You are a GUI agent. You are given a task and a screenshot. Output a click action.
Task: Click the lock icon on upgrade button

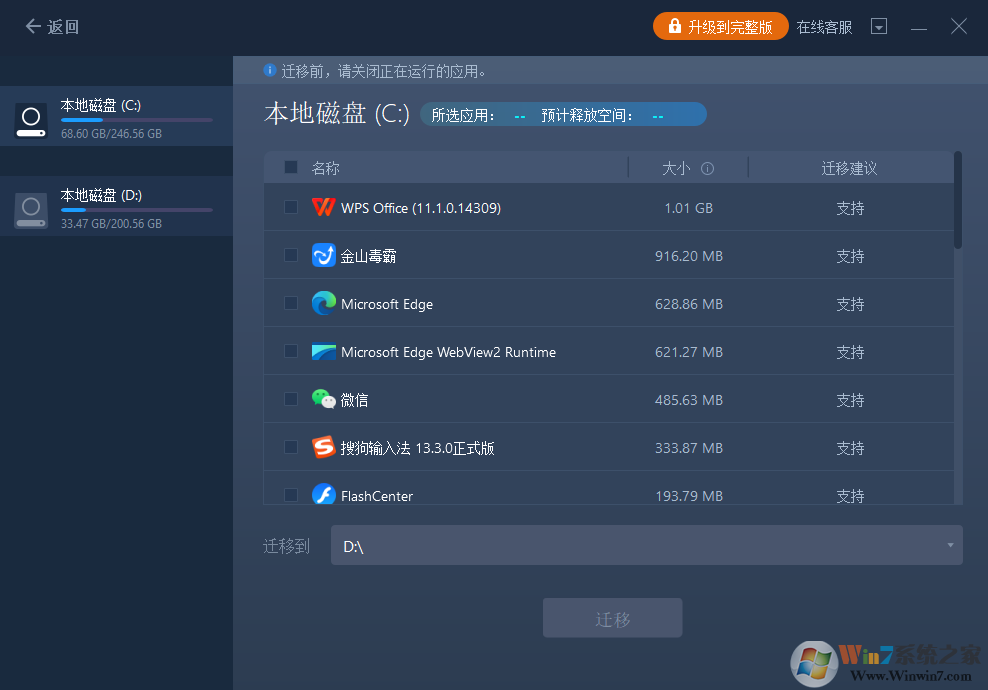[674, 26]
